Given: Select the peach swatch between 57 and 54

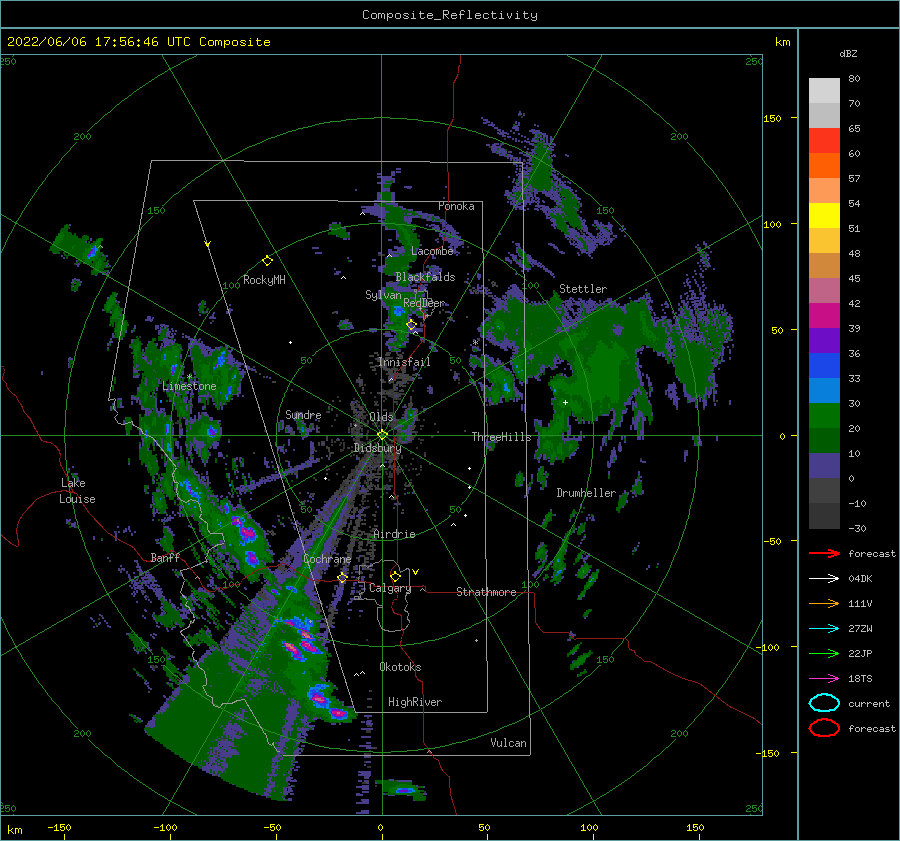Looking at the screenshot, I should [824, 191].
